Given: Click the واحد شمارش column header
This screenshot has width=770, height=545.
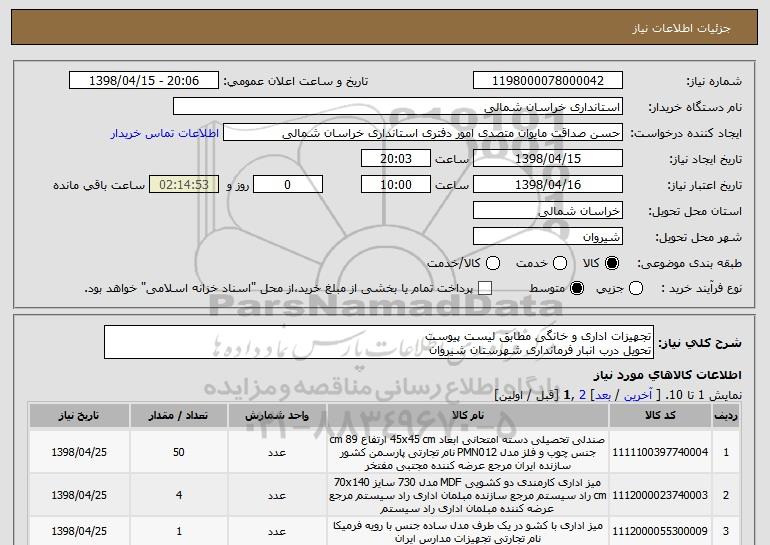Looking at the screenshot, I should [x=277, y=415].
